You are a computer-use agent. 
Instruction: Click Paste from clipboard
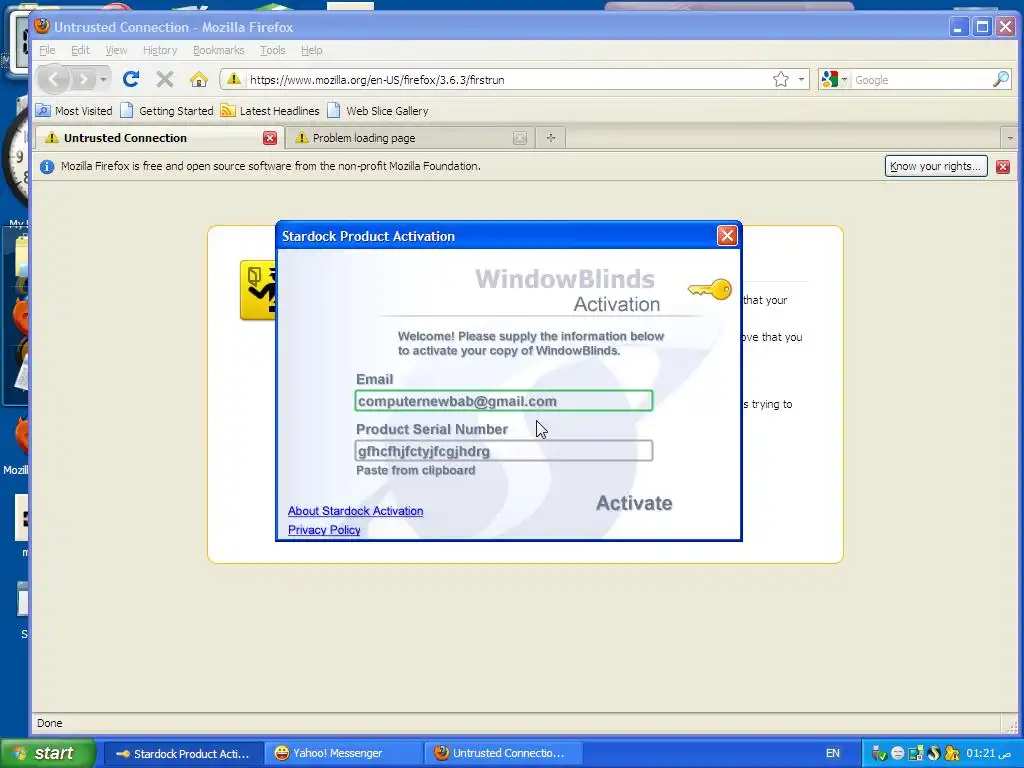[x=415, y=470]
